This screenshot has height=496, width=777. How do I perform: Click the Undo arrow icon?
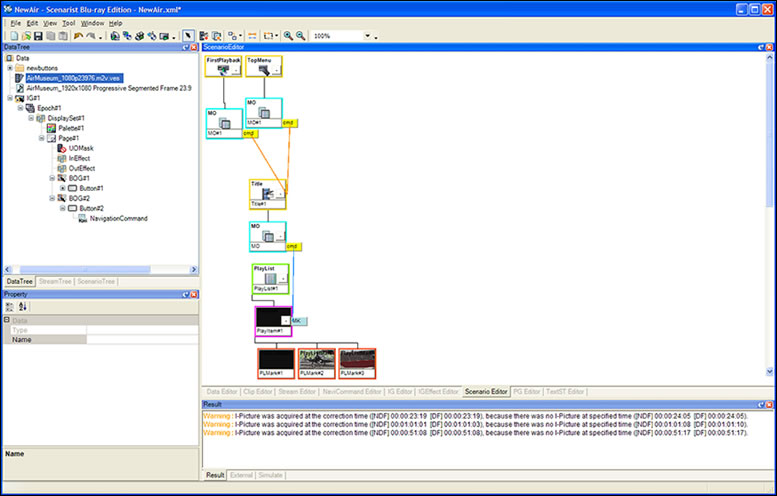(79, 35)
